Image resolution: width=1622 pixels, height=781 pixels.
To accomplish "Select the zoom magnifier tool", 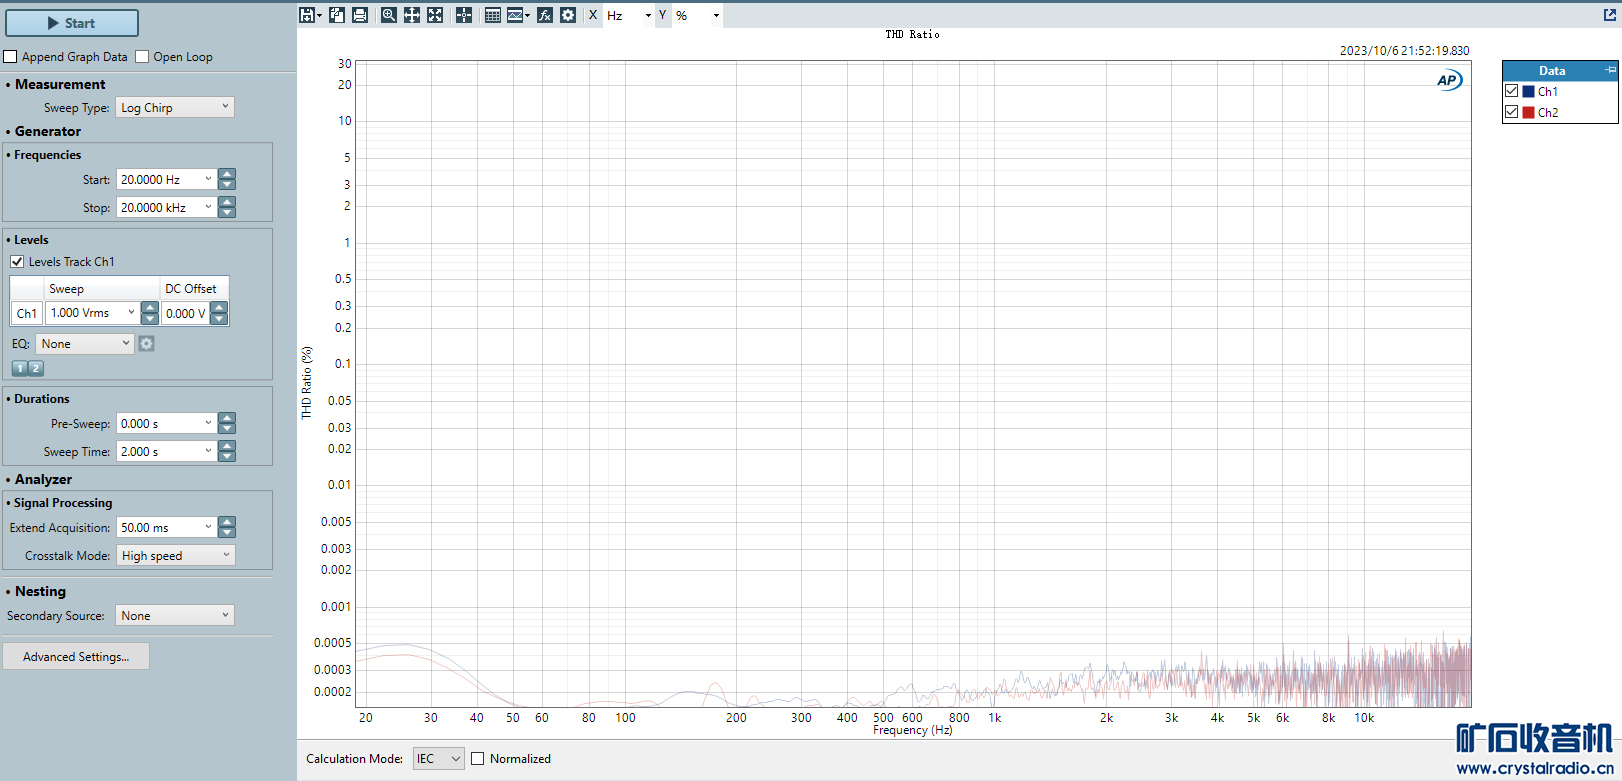I will click(389, 15).
